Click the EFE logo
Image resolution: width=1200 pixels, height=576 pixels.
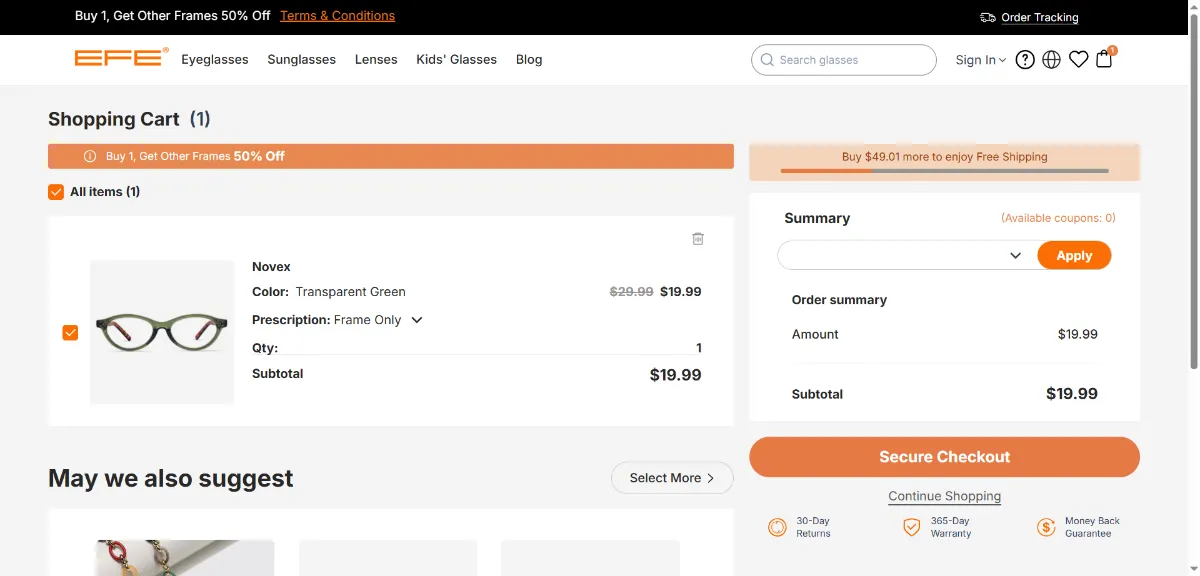pos(121,58)
